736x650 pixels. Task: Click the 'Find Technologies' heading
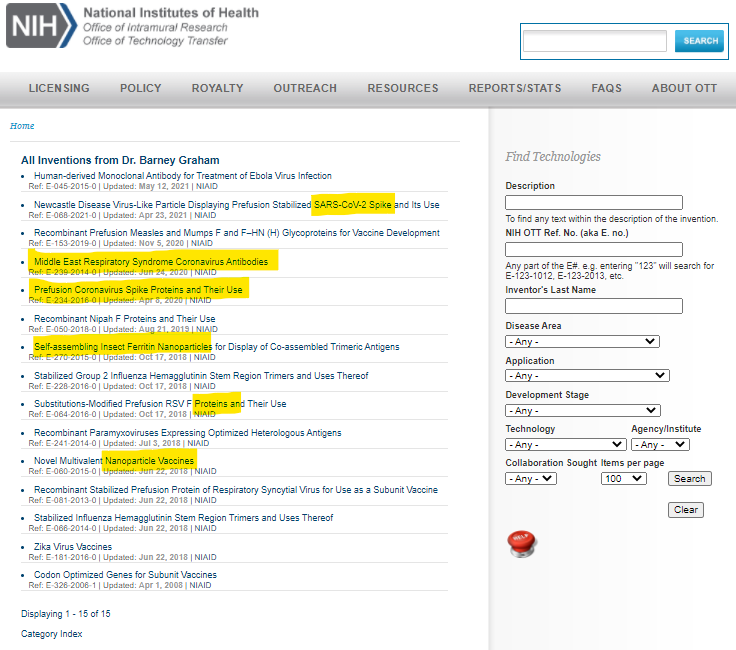[x=553, y=156]
